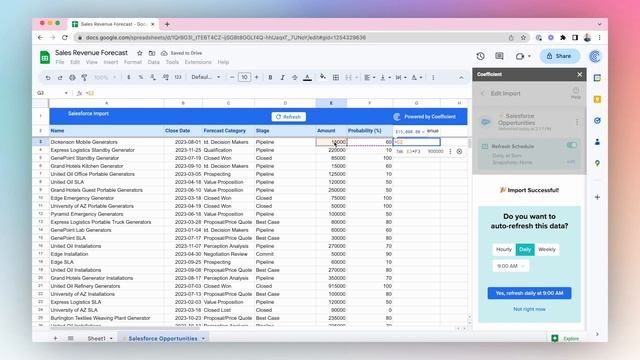Open the Insert menu

111,62
